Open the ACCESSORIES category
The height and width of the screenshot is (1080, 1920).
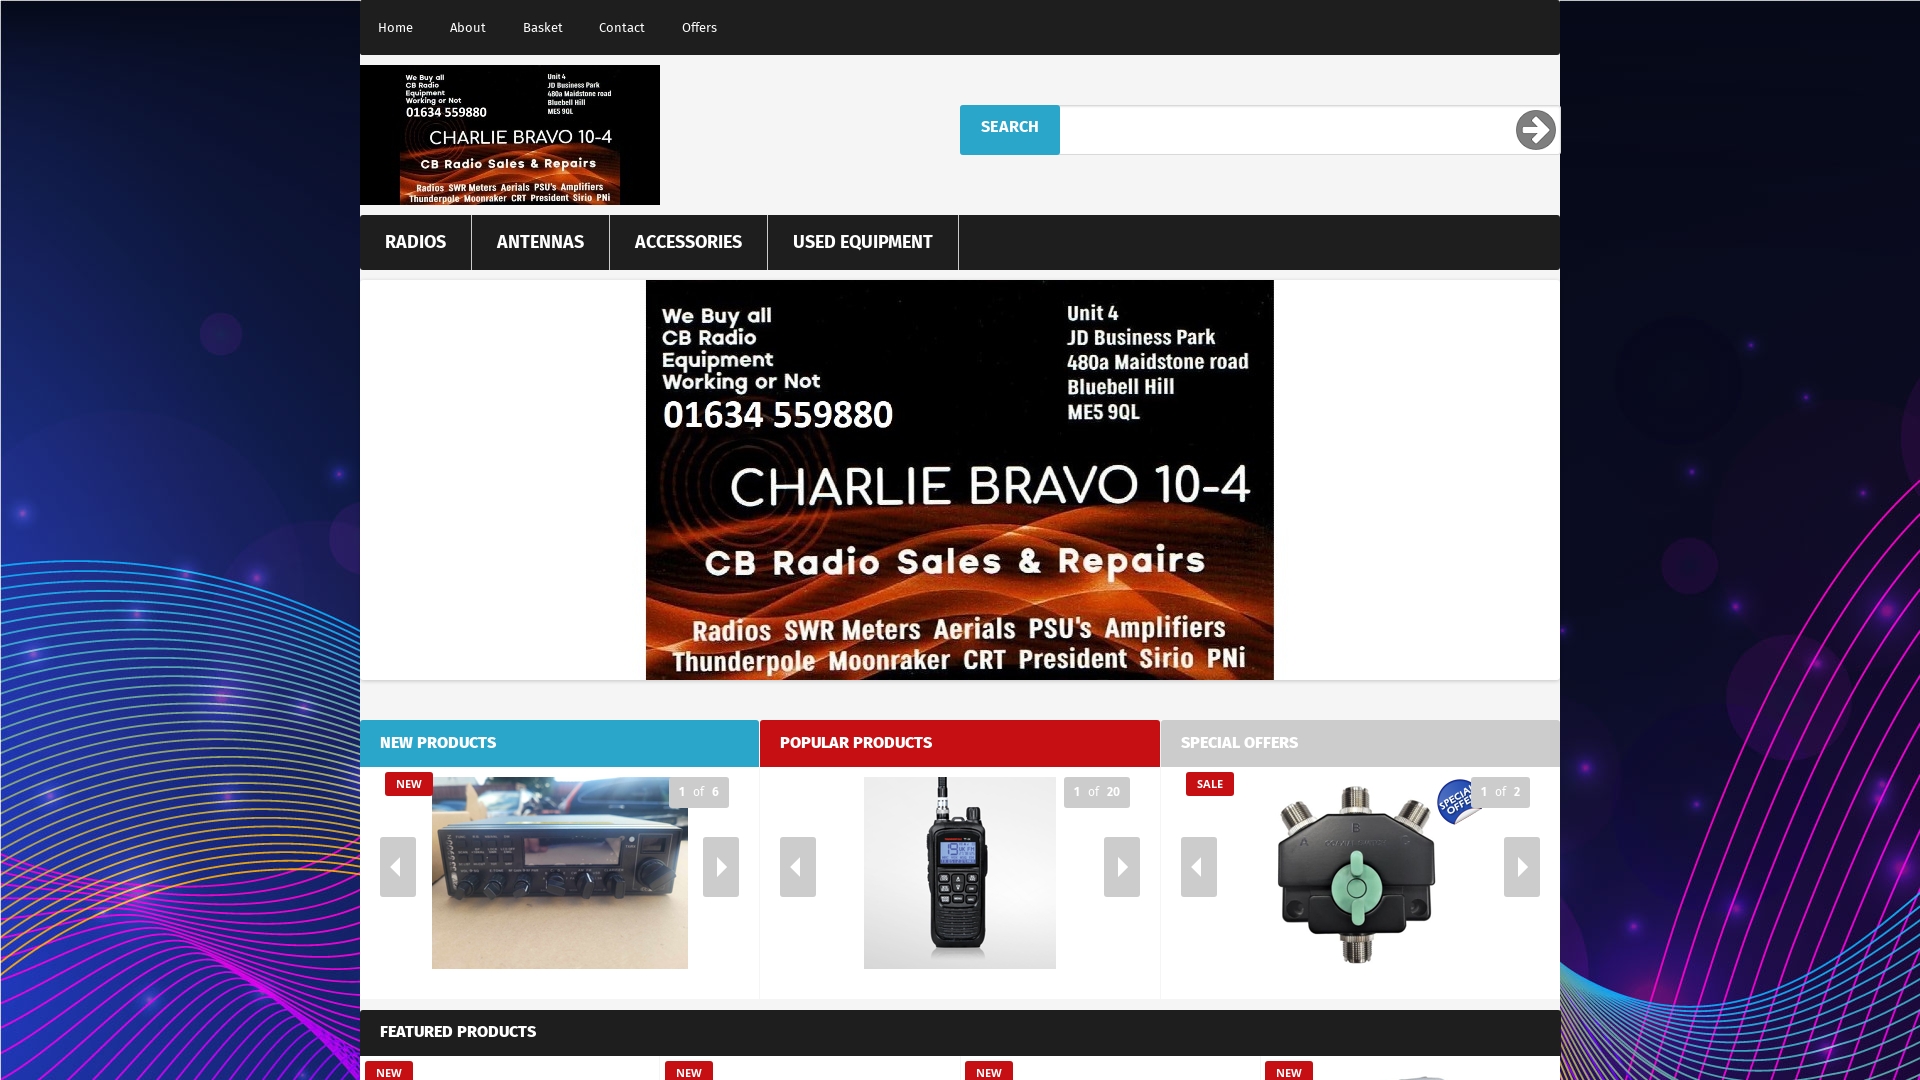[687, 242]
